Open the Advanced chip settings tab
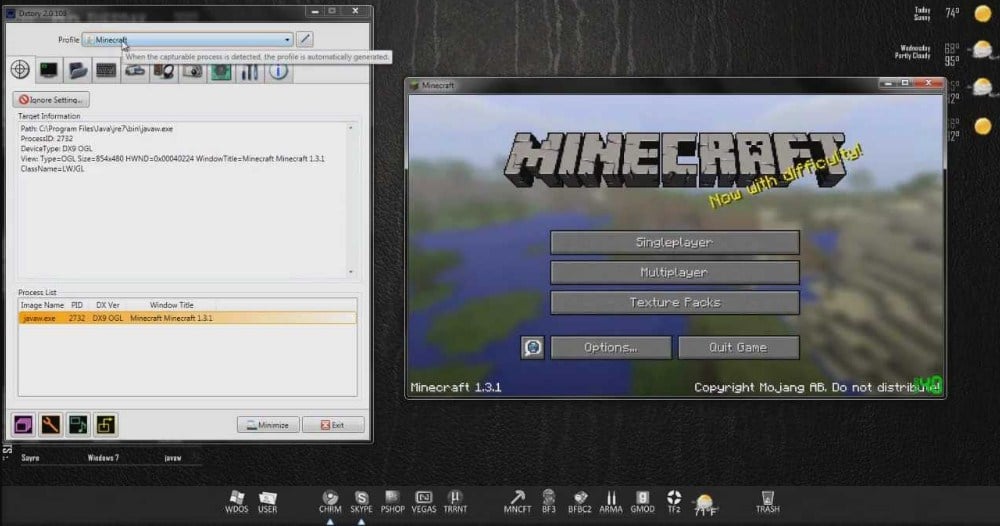The height and width of the screenshot is (526, 1000). [221, 70]
